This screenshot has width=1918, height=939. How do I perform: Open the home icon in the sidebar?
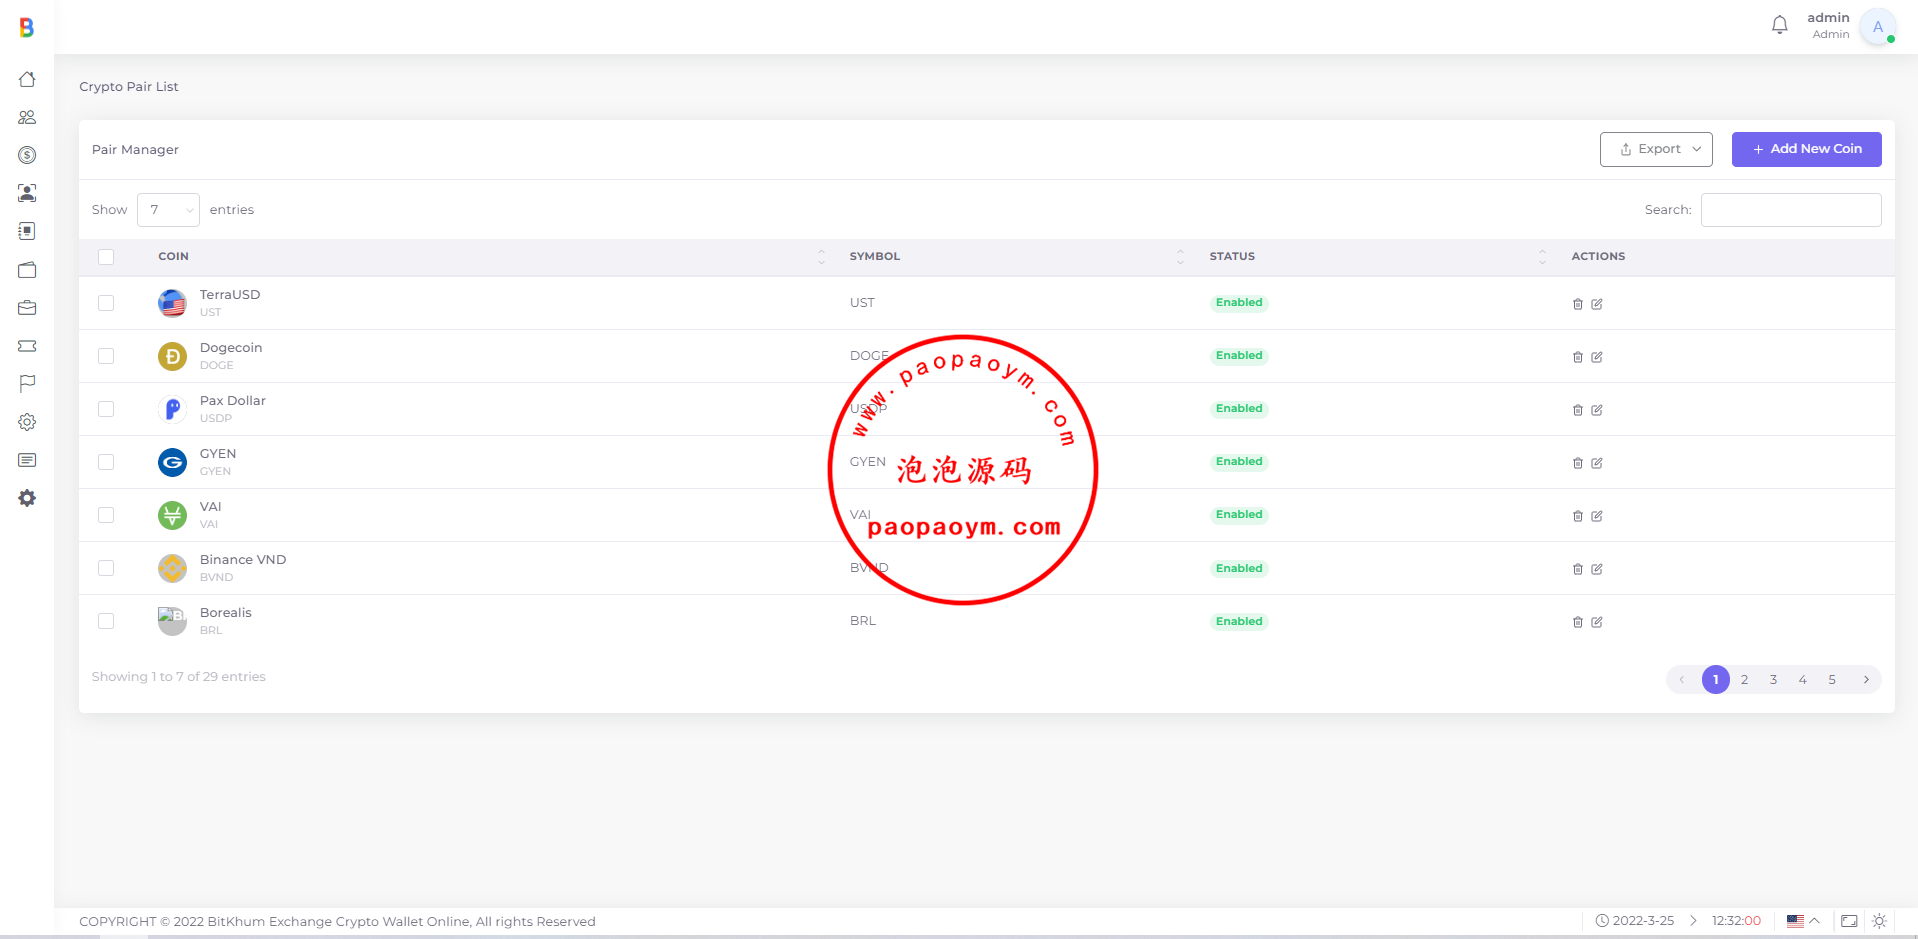click(x=27, y=79)
